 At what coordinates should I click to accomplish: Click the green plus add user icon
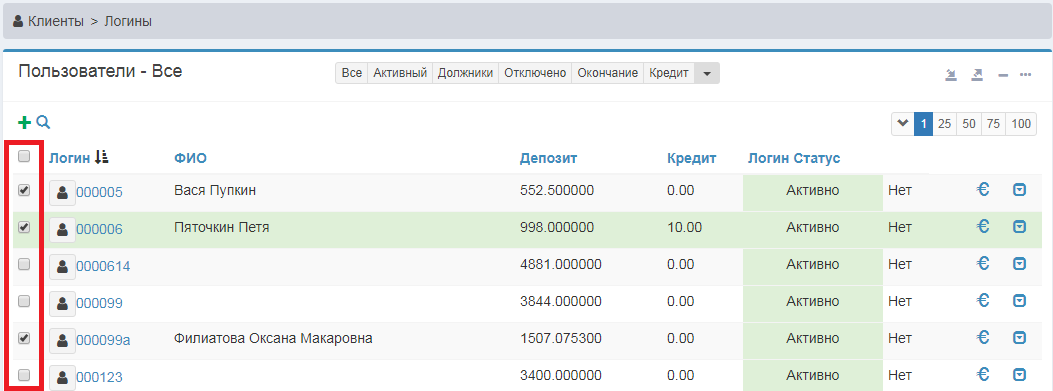(x=24, y=122)
